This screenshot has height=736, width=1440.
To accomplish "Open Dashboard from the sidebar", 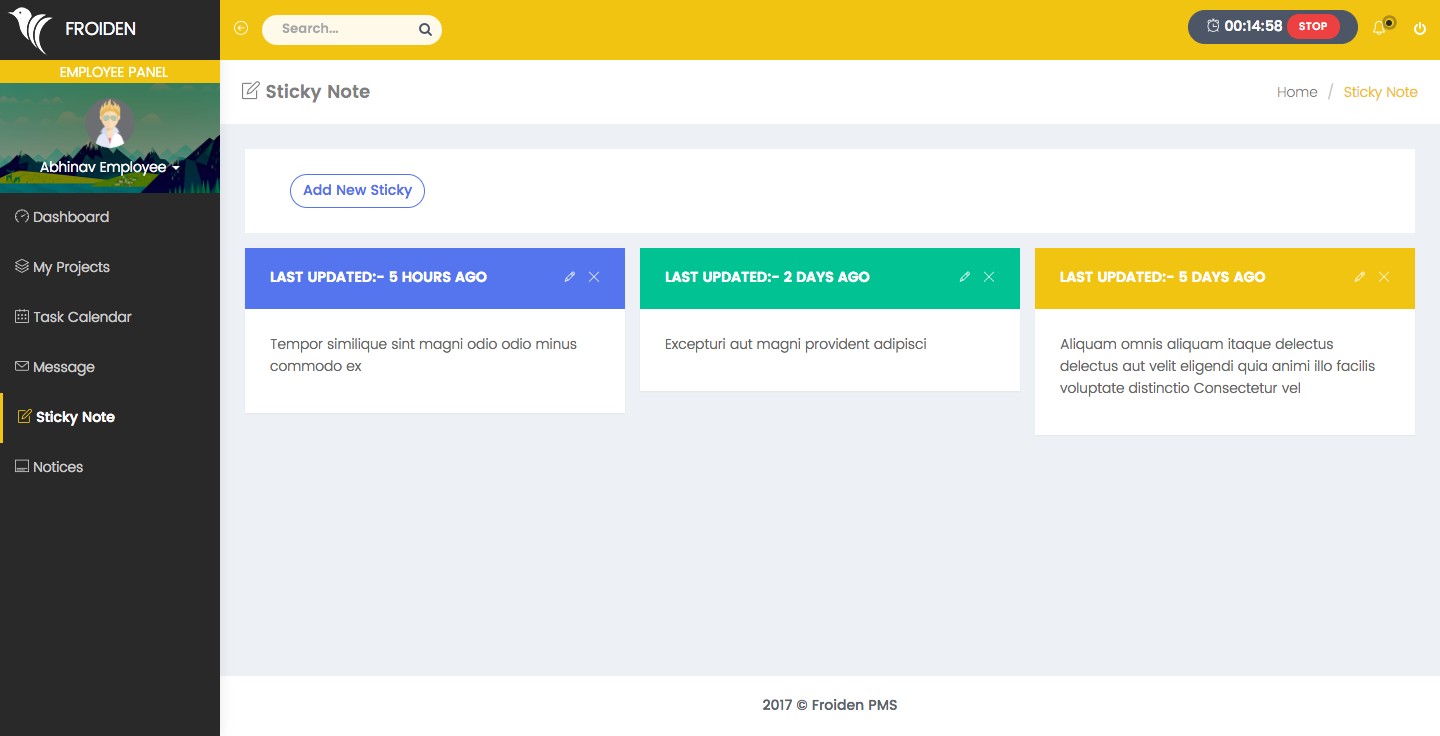I will [70, 217].
